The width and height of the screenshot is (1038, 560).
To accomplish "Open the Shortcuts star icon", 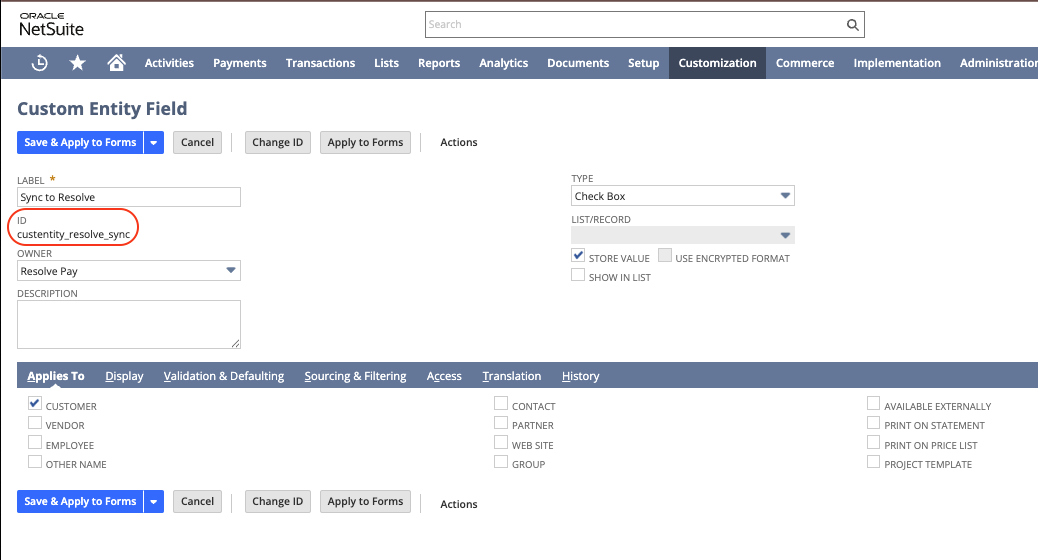I will coord(77,63).
